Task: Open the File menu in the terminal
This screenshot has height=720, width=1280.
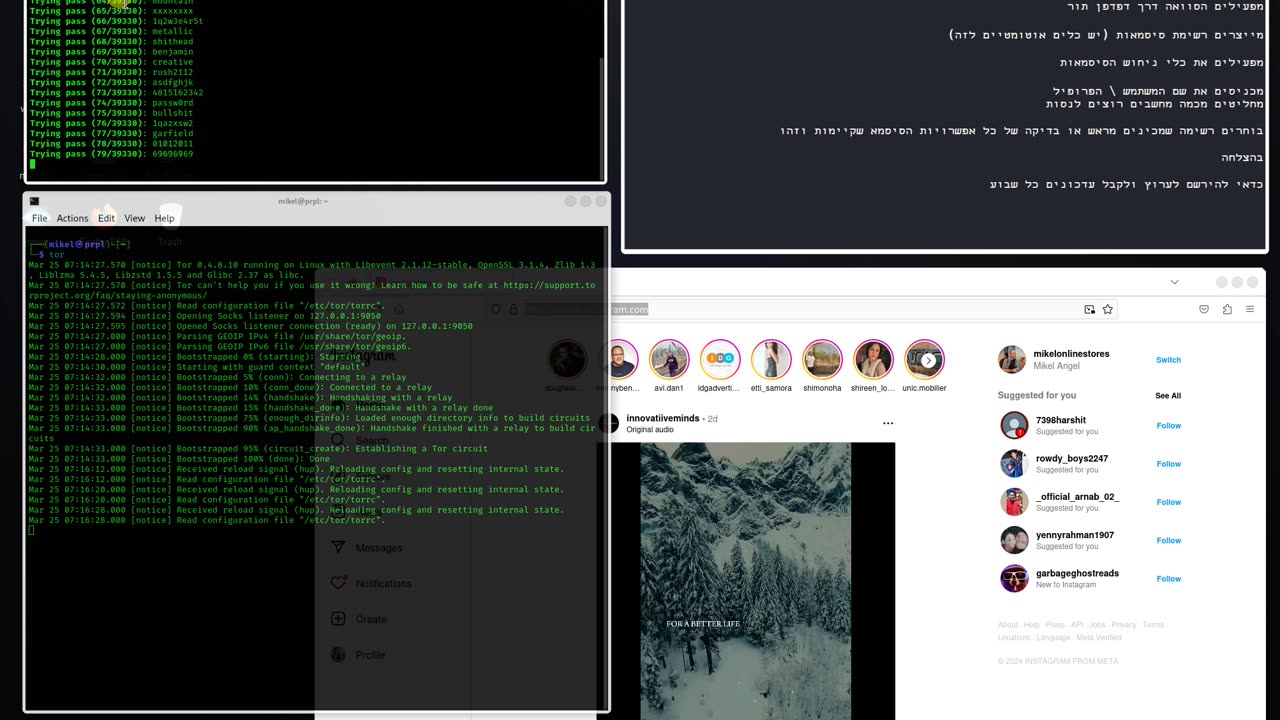Action: click(39, 218)
